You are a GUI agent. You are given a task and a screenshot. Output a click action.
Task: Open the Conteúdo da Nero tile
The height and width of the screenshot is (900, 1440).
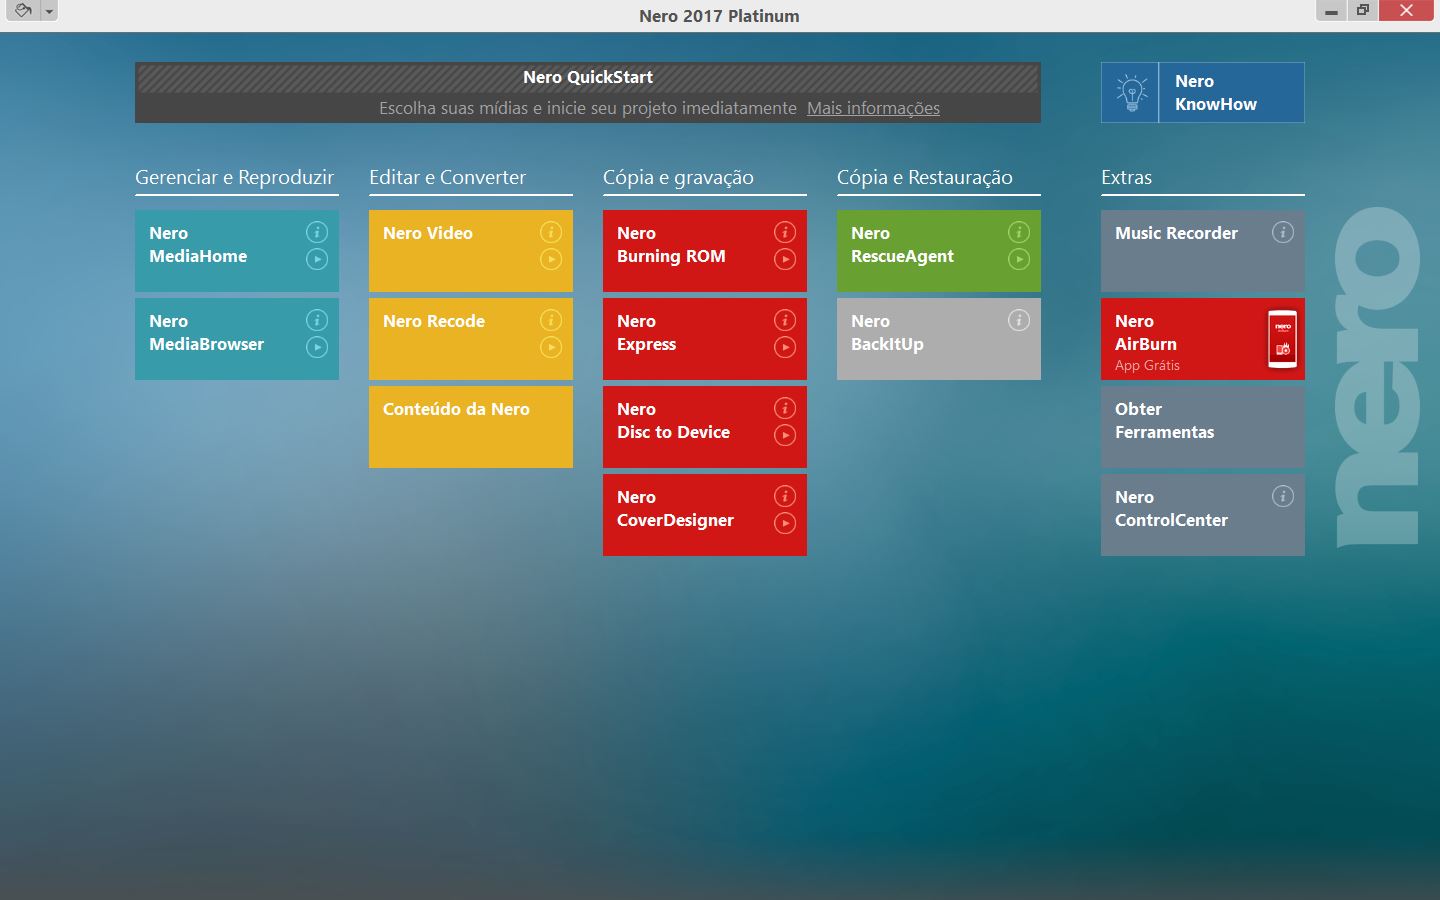click(x=470, y=427)
